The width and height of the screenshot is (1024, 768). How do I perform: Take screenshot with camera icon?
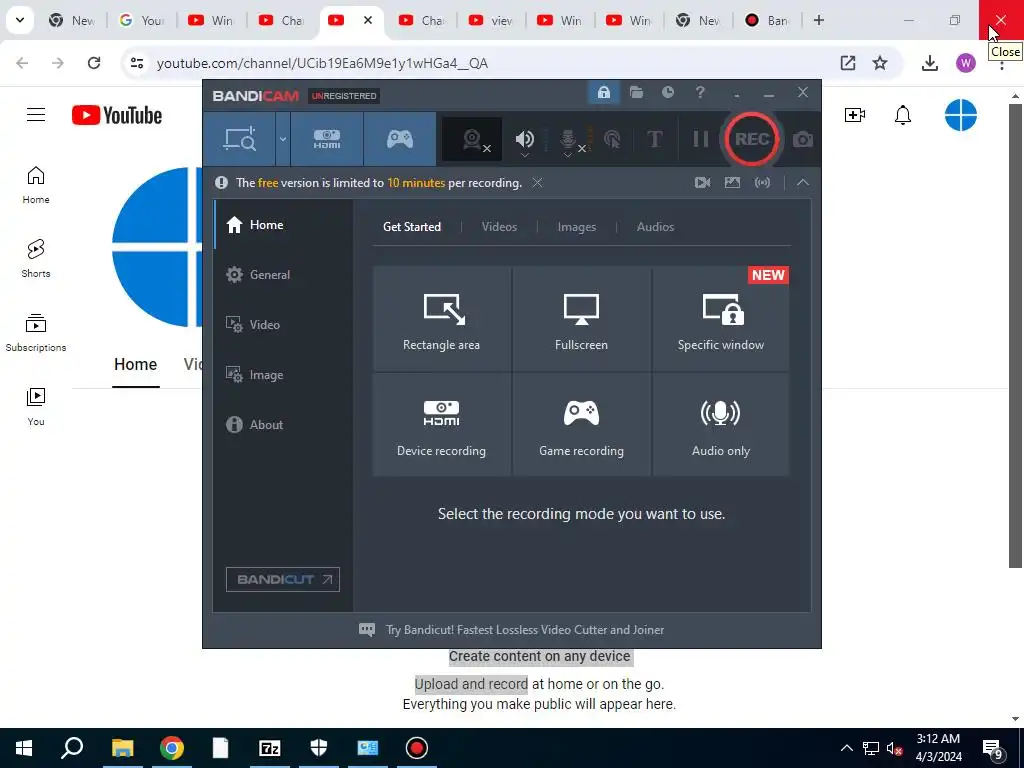(803, 139)
